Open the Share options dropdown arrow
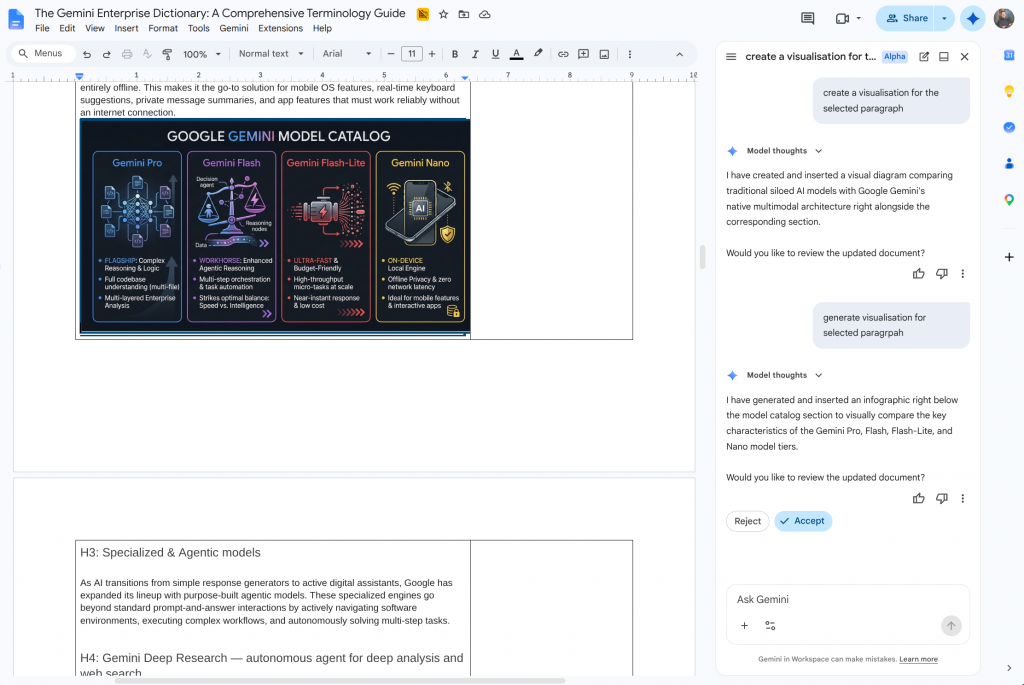 (x=944, y=18)
